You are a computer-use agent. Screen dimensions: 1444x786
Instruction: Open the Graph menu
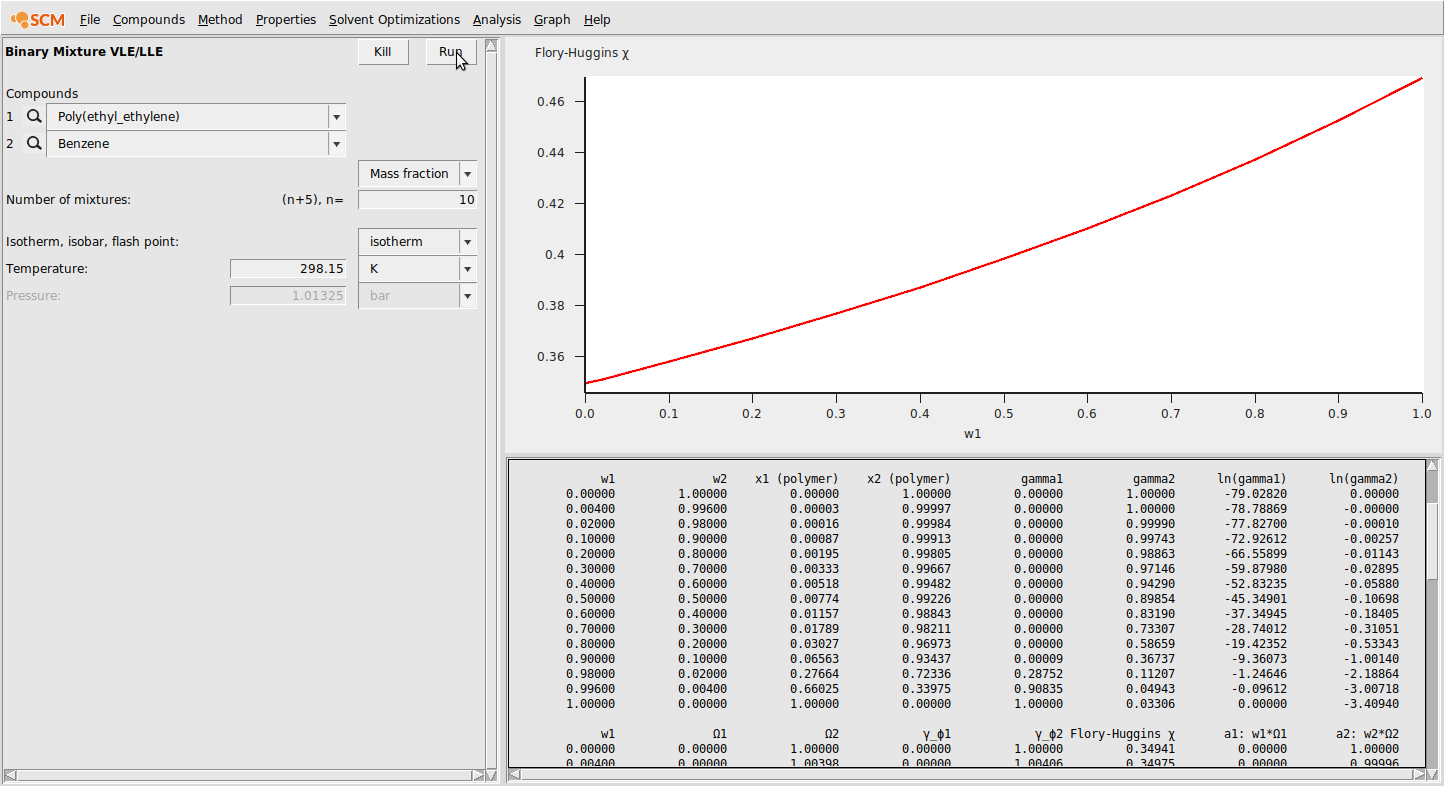click(552, 19)
